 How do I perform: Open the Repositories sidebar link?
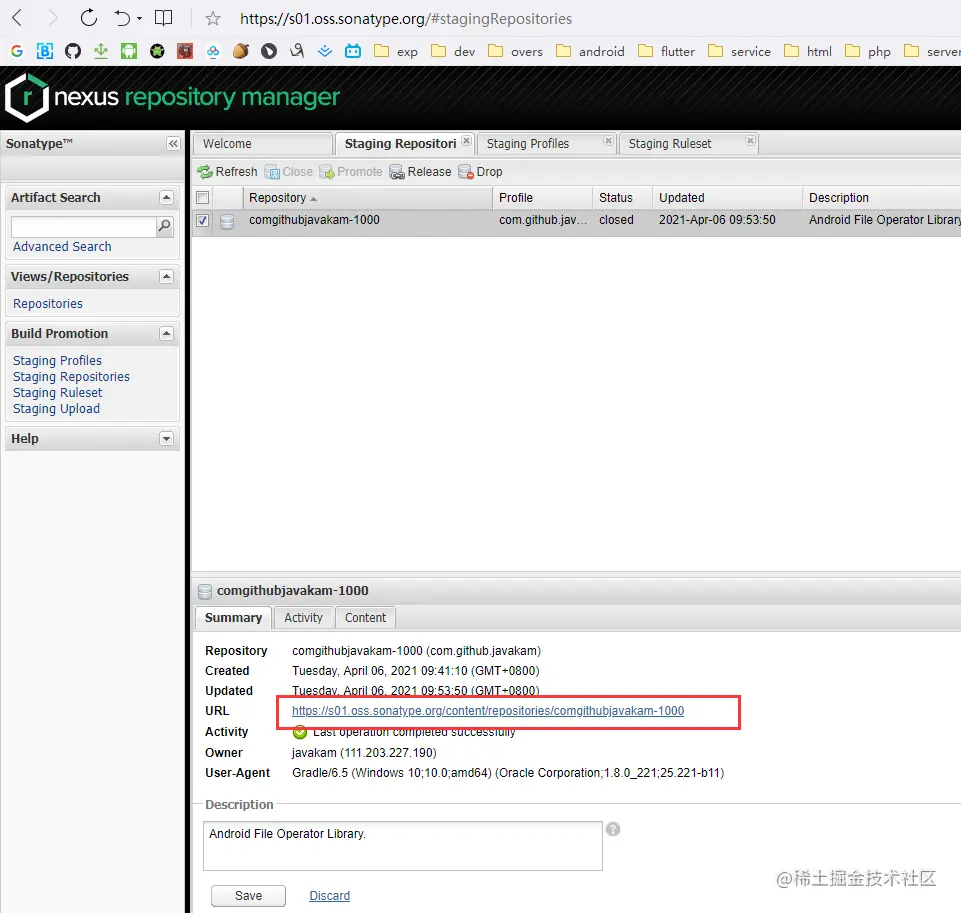click(x=48, y=303)
